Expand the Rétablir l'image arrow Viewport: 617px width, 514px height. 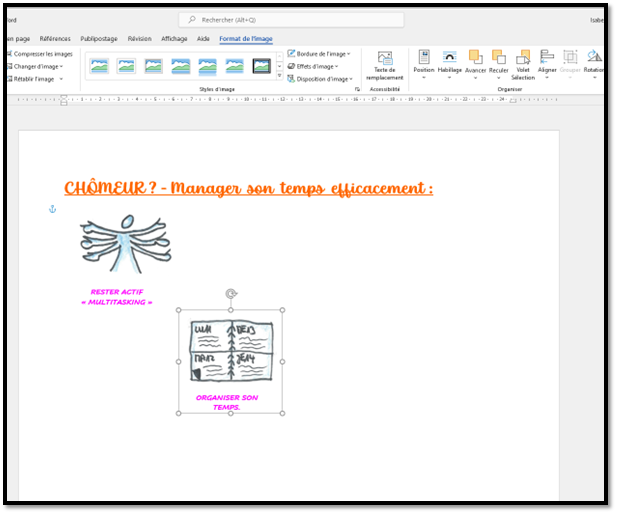pyautogui.click(x=61, y=79)
